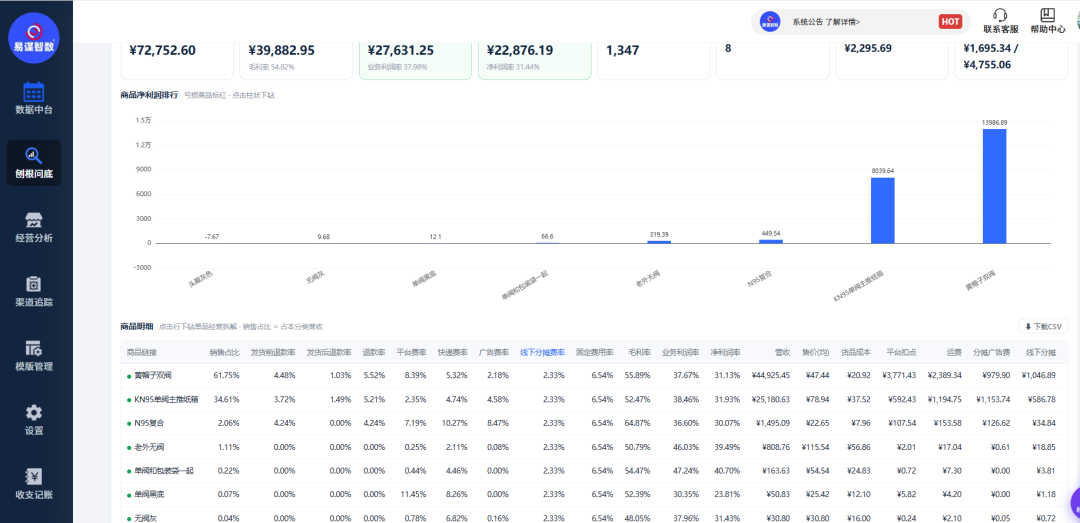1080x523 pixels.
Task: Click the KN95单阀主推纸箱 bar in chart
Action: (x=882, y=210)
